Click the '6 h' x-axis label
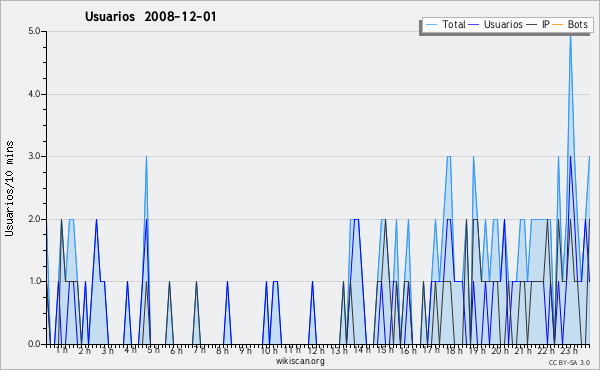The image size is (600, 370). tap(176, 350)
